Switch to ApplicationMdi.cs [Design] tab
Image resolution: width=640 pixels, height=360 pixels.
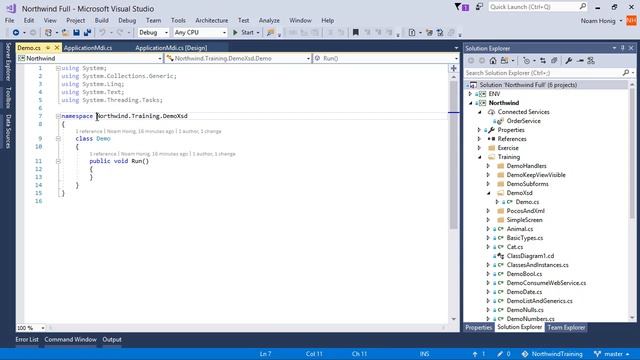click(x=171, y=48)
